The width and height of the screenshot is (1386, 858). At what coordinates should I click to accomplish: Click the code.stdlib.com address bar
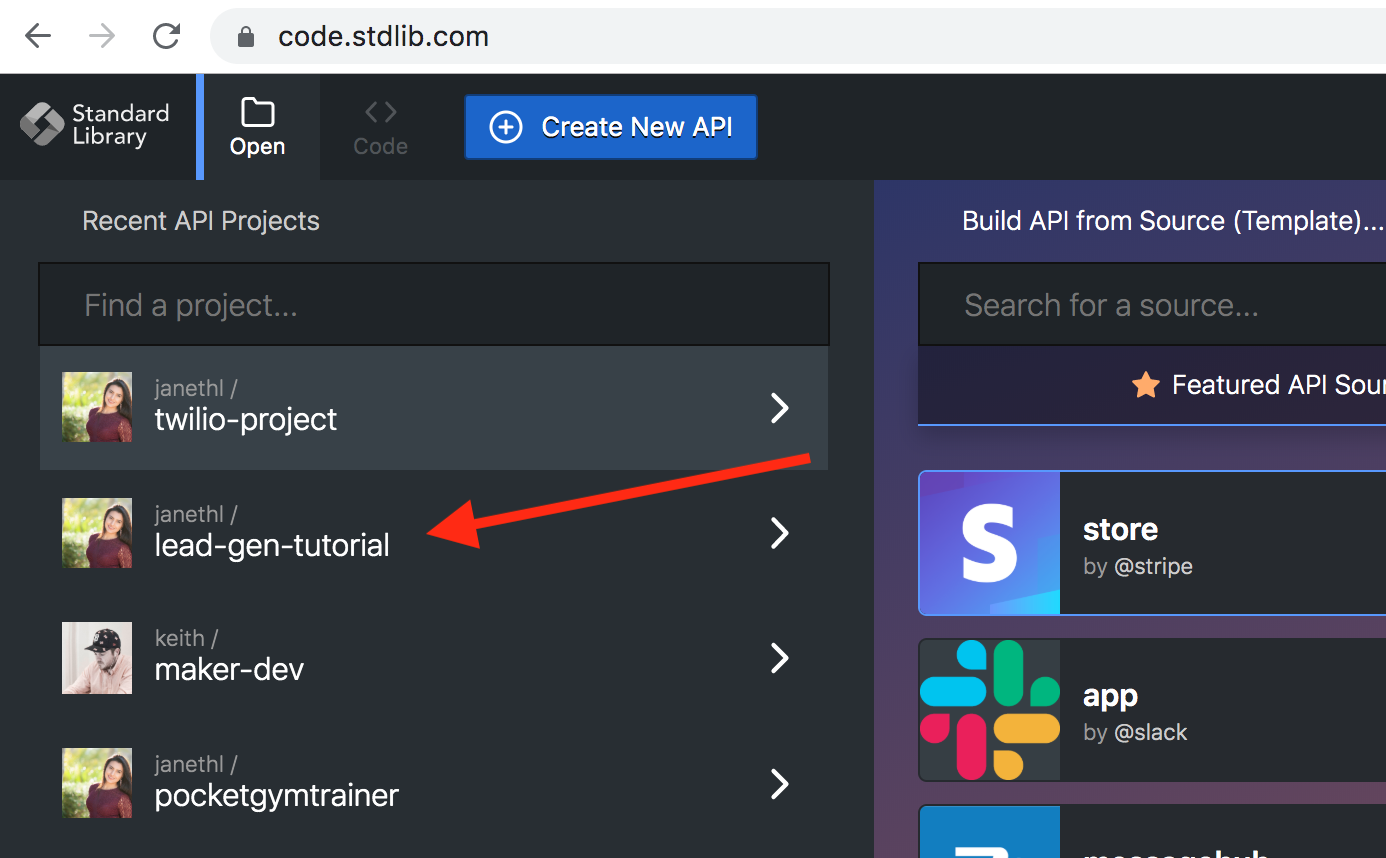click(x=798, y=37)
